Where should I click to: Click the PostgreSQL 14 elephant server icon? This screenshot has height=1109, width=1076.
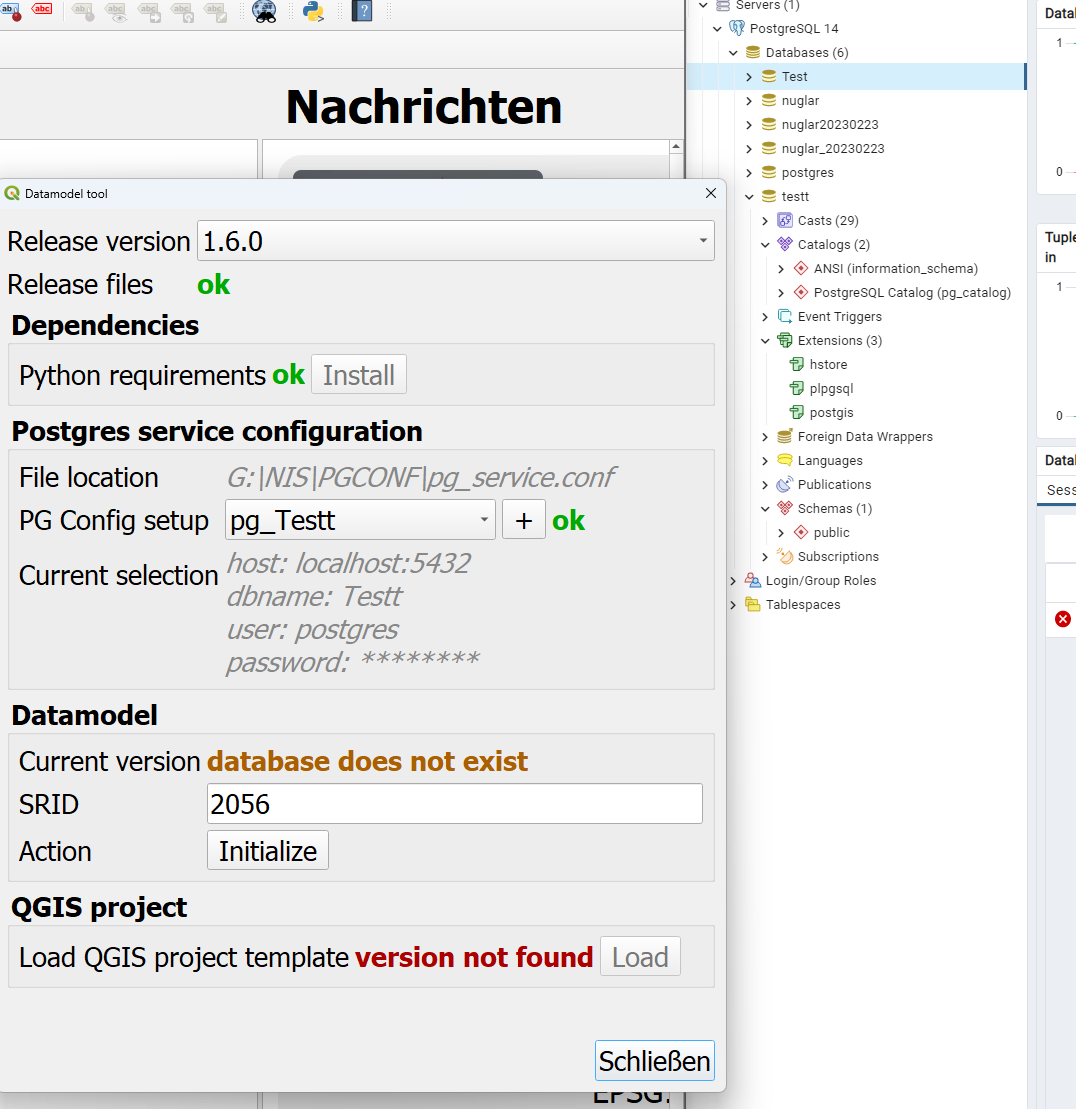pyautogui.click(x=739, y=28)
